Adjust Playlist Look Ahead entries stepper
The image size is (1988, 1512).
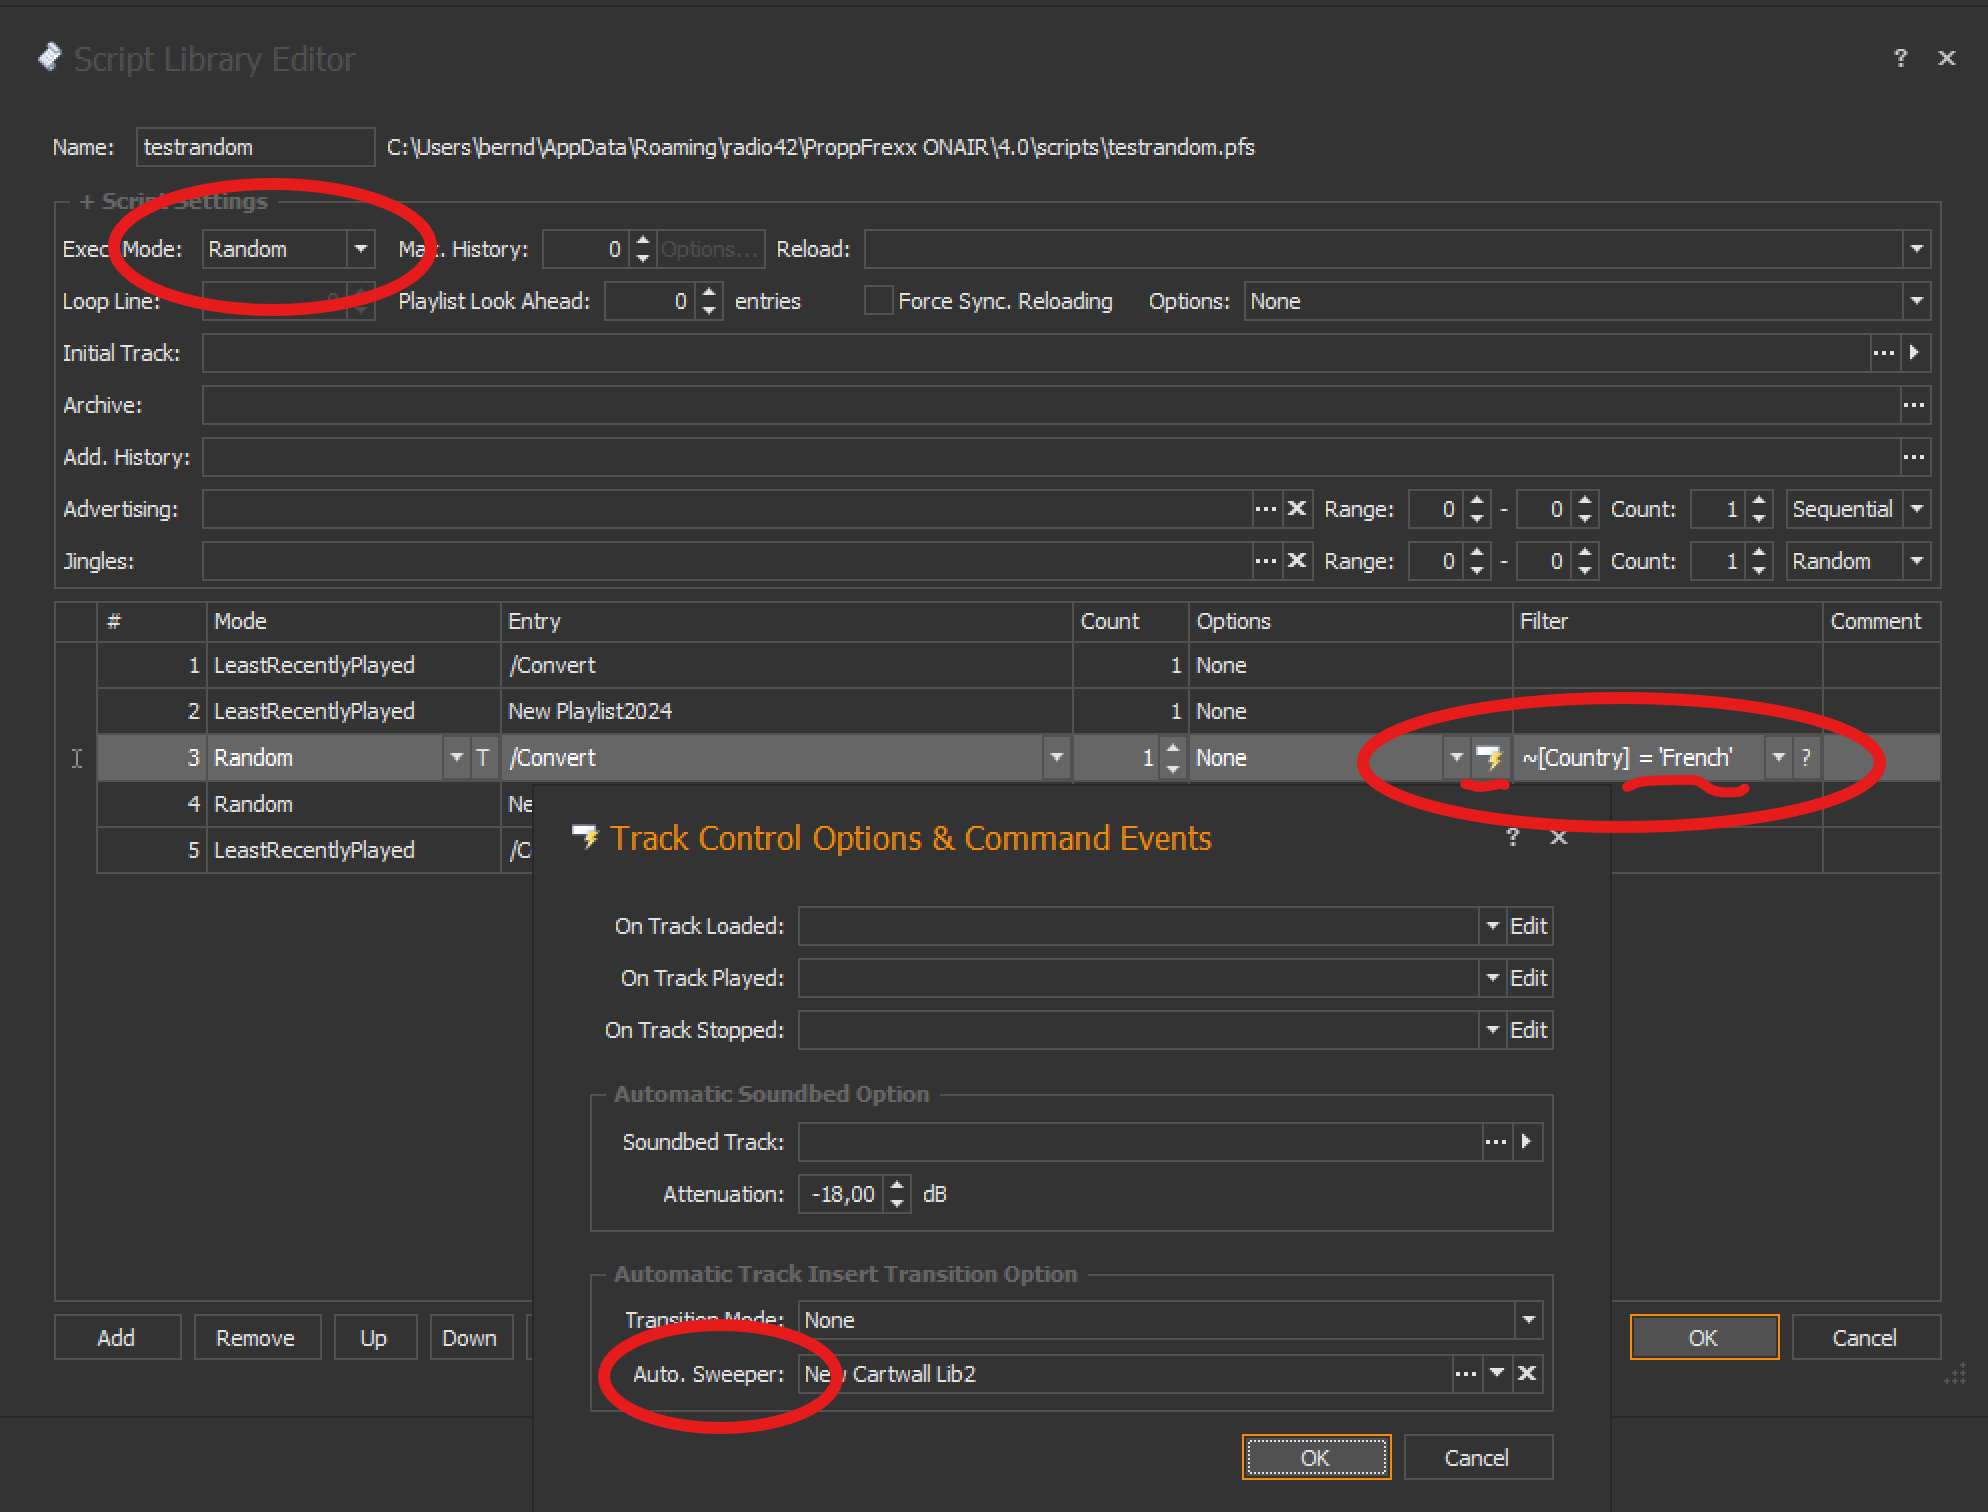click(x=709, y=301)
